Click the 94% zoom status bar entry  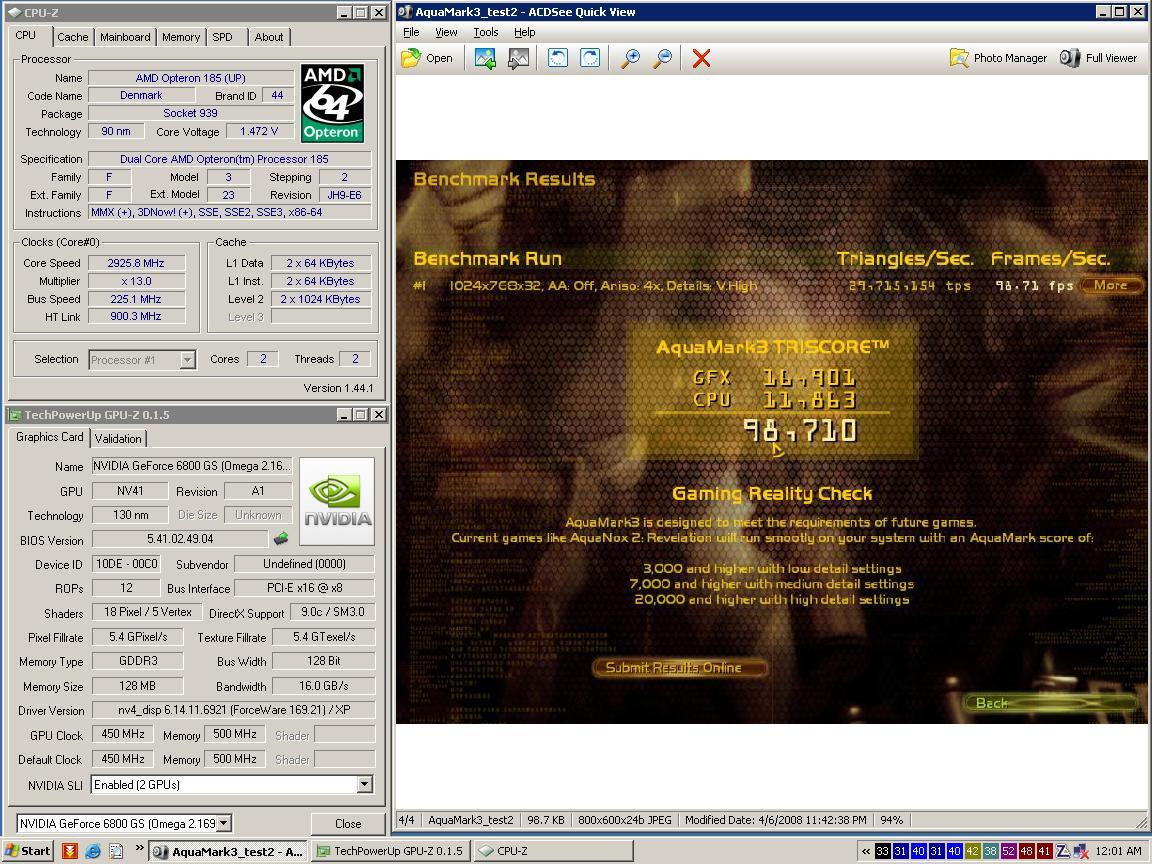pos(891,820)
